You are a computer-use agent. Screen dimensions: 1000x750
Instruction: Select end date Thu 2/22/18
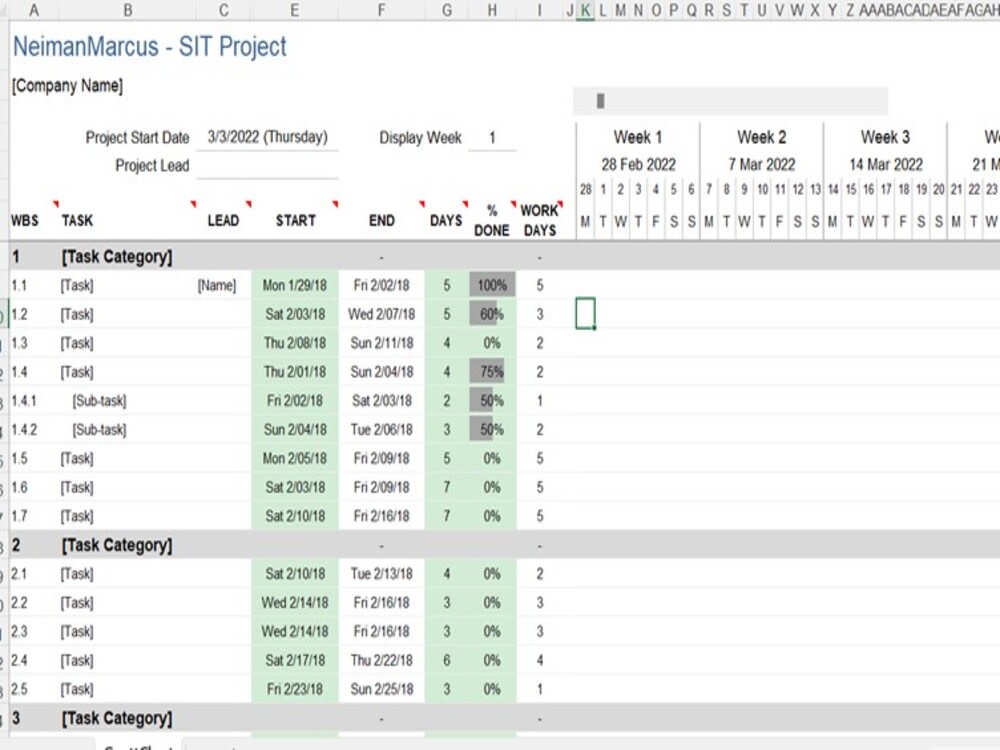[381, 660]
